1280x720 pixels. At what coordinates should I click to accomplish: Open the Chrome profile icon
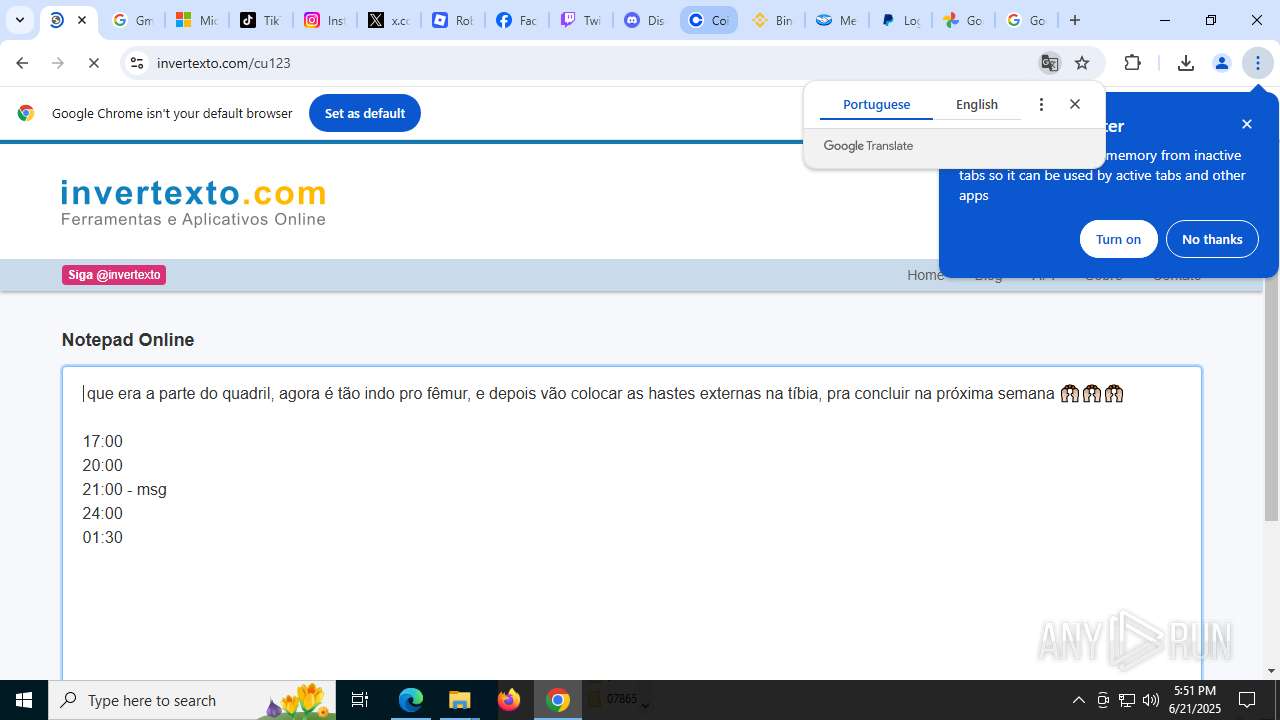pyautogui.click(x=1221, y=63)
